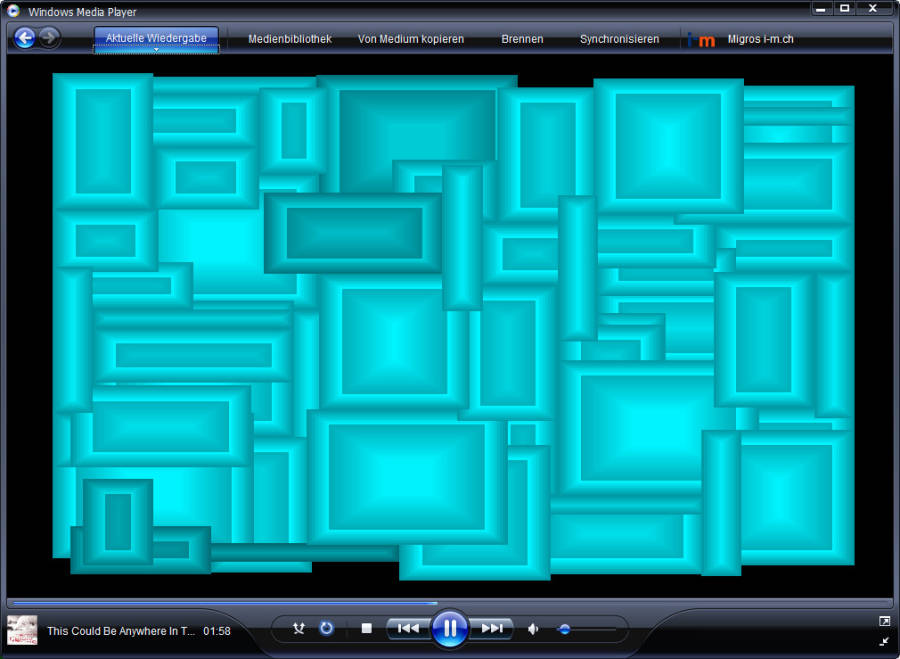Screen dimensions: 900x659
Task: Skip to the next track
Action: (x=492, y=629)
